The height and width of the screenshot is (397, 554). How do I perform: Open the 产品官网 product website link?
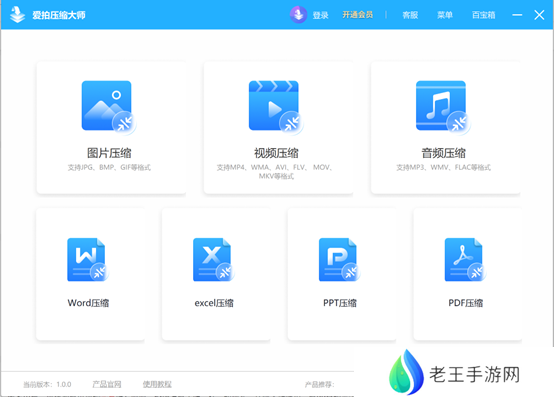coord(107,384)
